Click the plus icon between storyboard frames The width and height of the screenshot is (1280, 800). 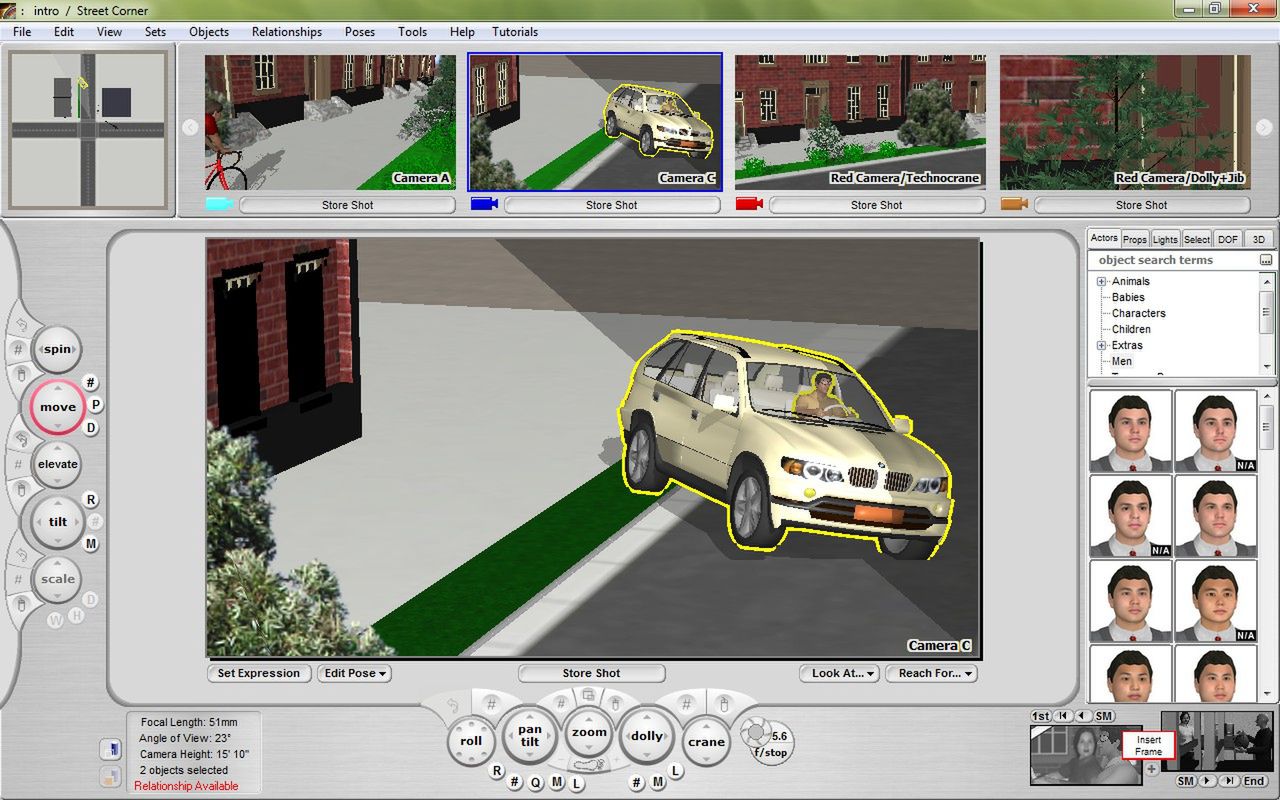1151,769
